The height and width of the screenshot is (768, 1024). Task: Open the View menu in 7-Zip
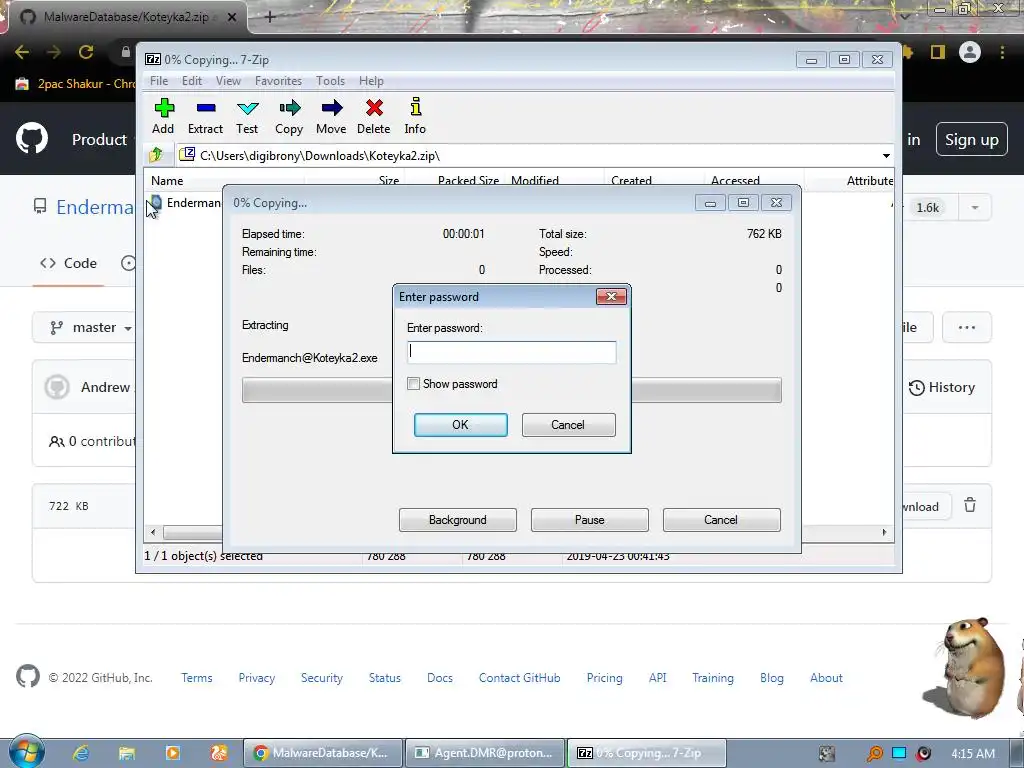[x=229, y=80]
